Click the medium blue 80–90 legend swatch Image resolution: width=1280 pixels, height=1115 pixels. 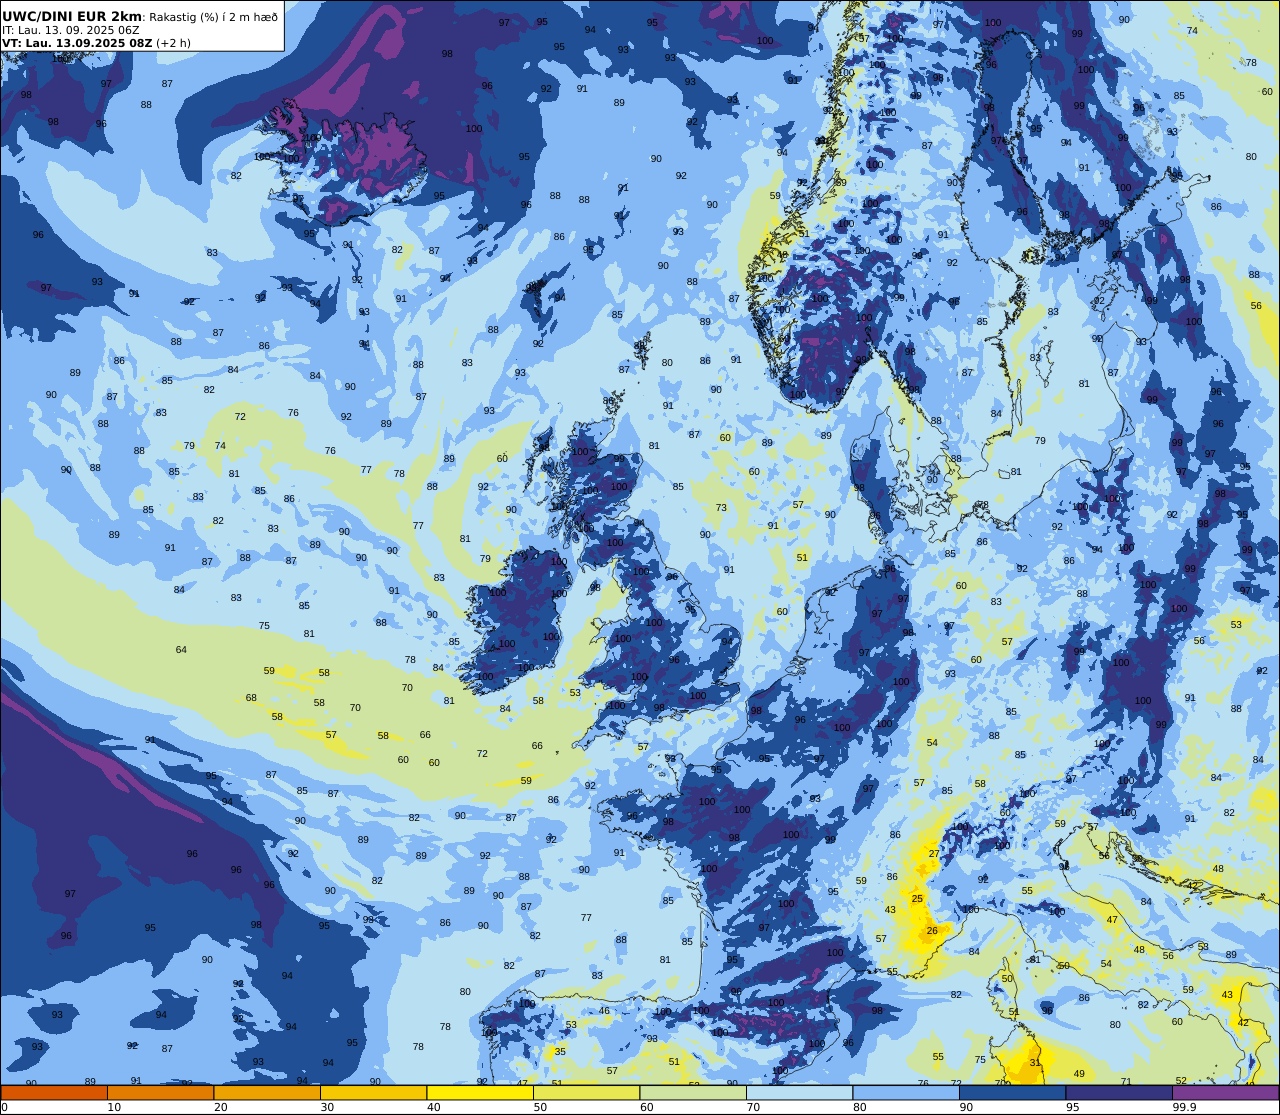[906, 1092]
